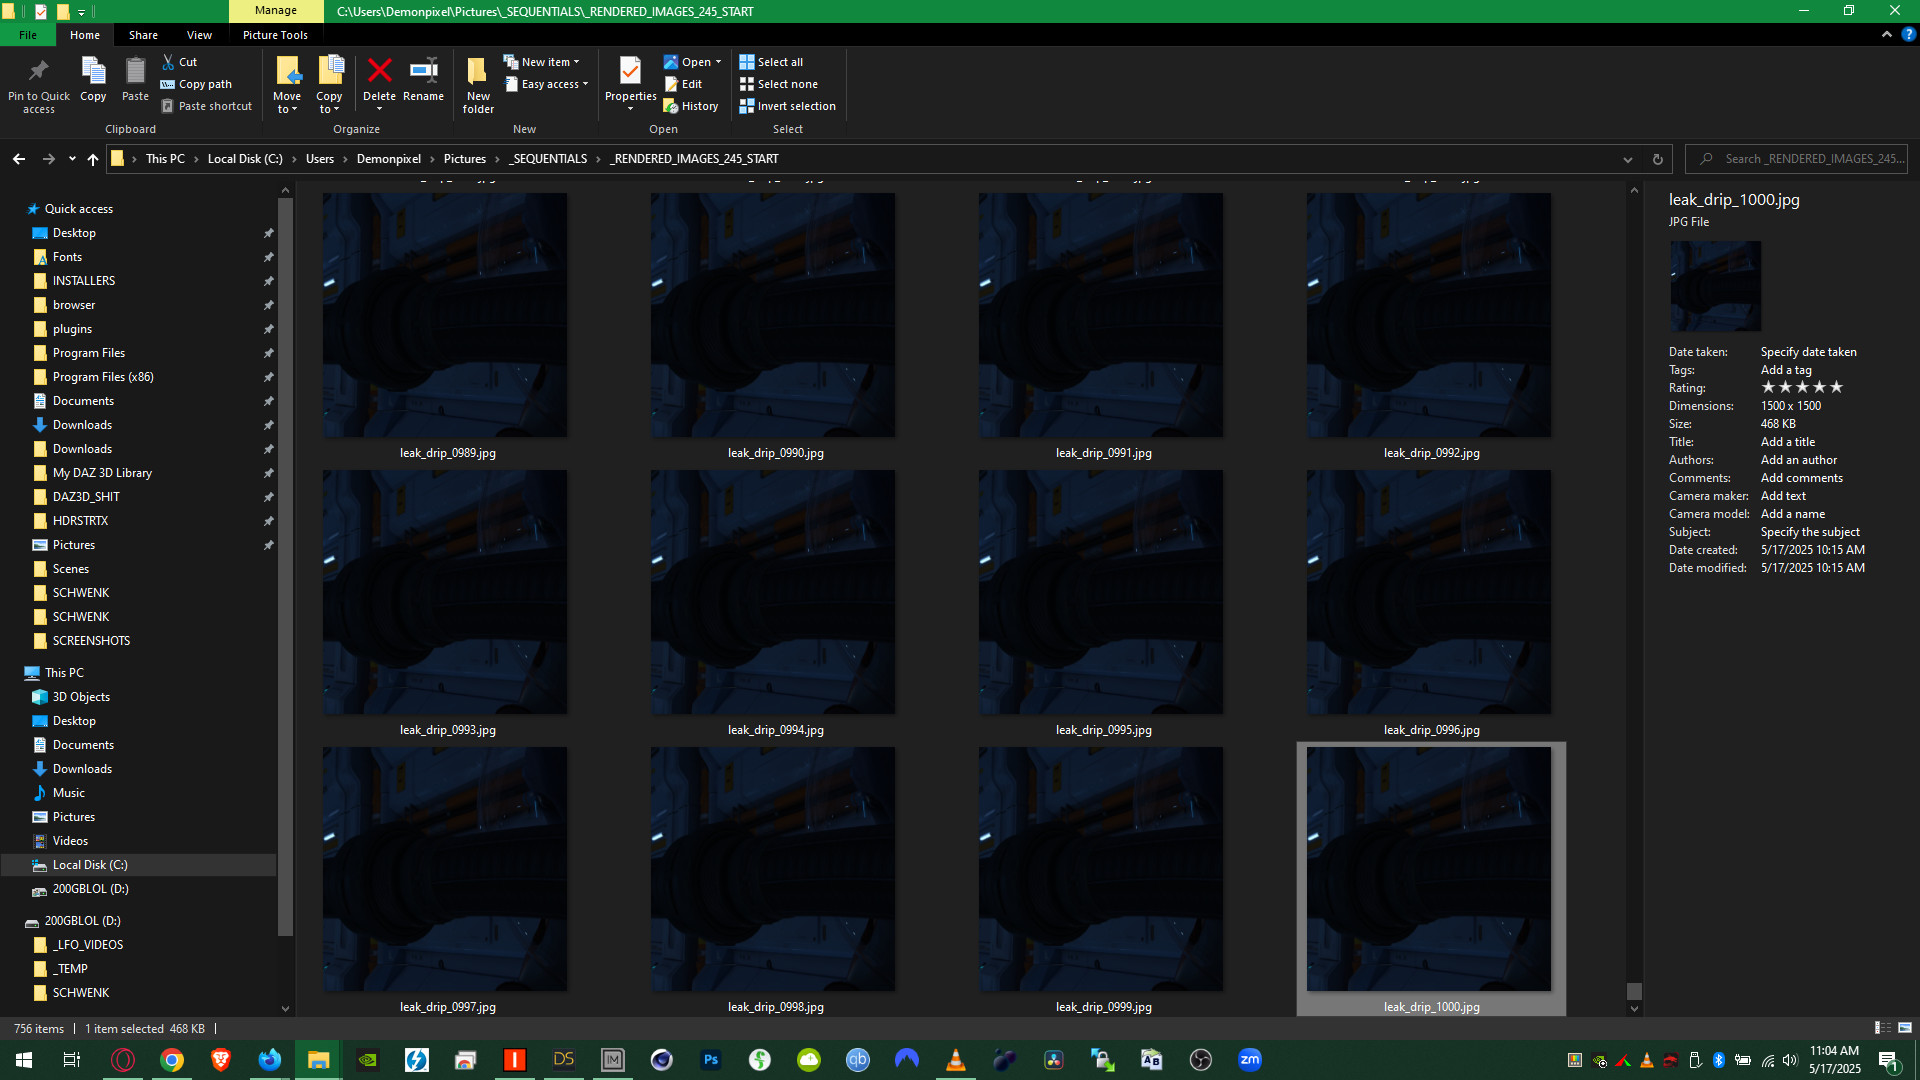
Task: Click Select none in the ribbon
Action: (x=778, y=84)
